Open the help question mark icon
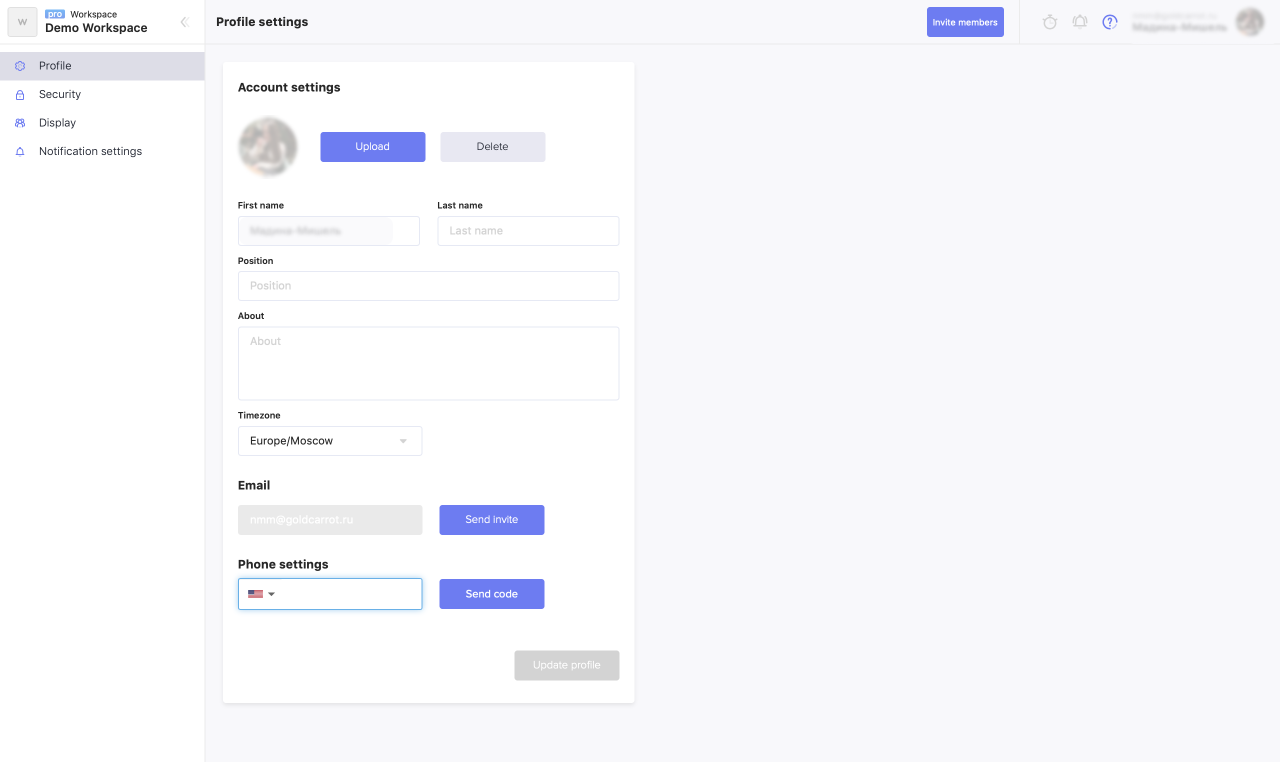The height and width of the screenshot is (762, 1280). [1110, 22]
